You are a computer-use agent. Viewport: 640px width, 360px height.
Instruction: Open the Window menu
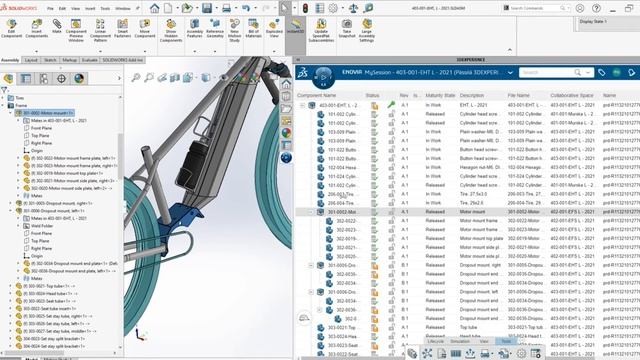pos(122,8)
